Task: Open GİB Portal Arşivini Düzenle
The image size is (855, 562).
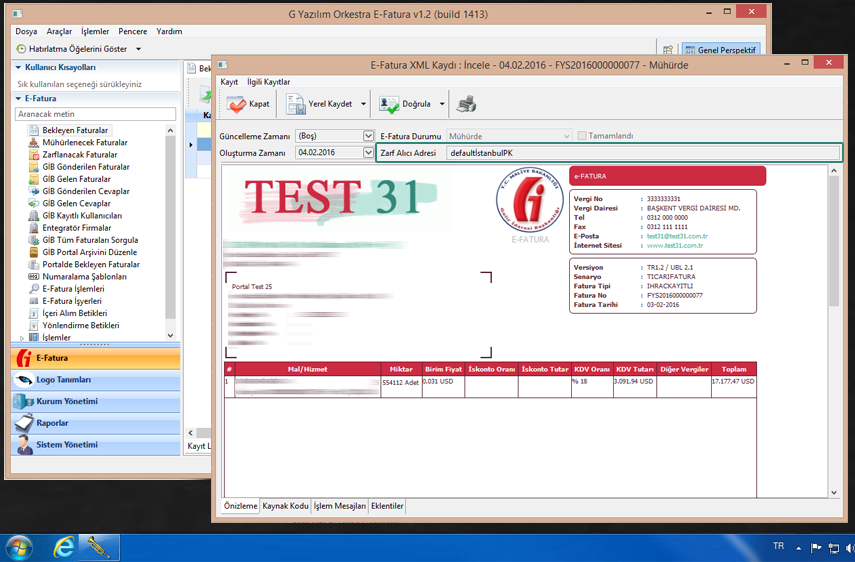Action: tap(89, 252)
